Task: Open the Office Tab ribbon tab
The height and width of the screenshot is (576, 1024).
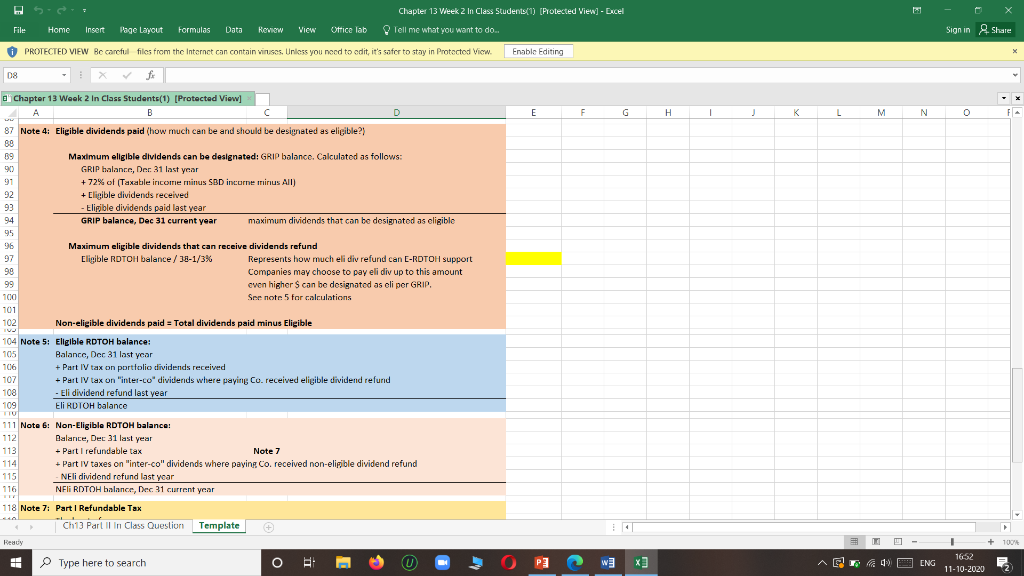Action: tap(349, 30)
